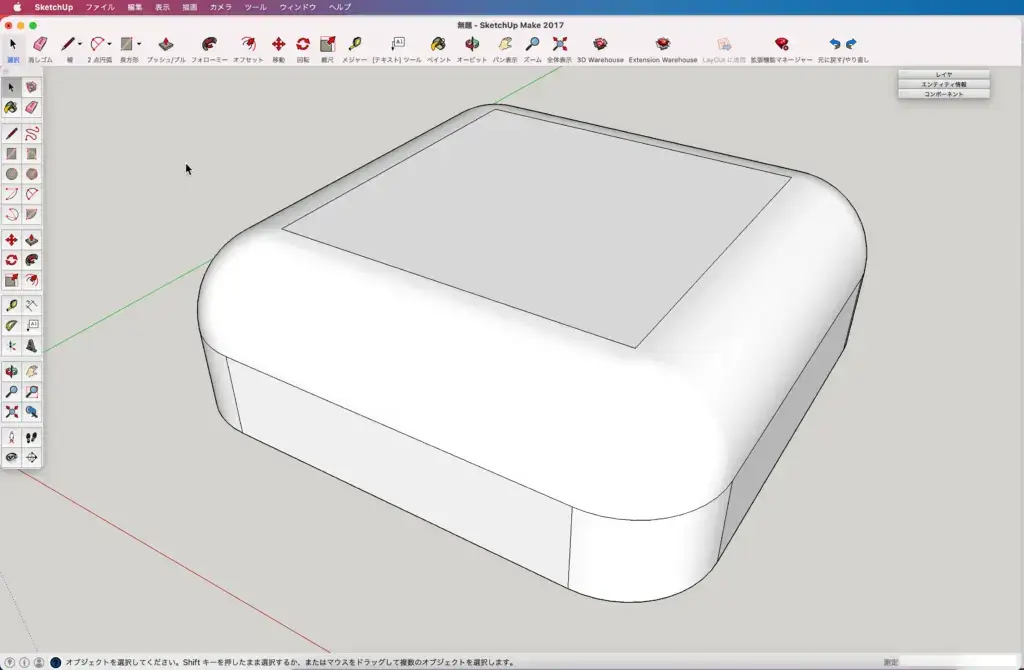Open the SketchUp application menu
Viewport: 1024px width, 670px height.
54,7
